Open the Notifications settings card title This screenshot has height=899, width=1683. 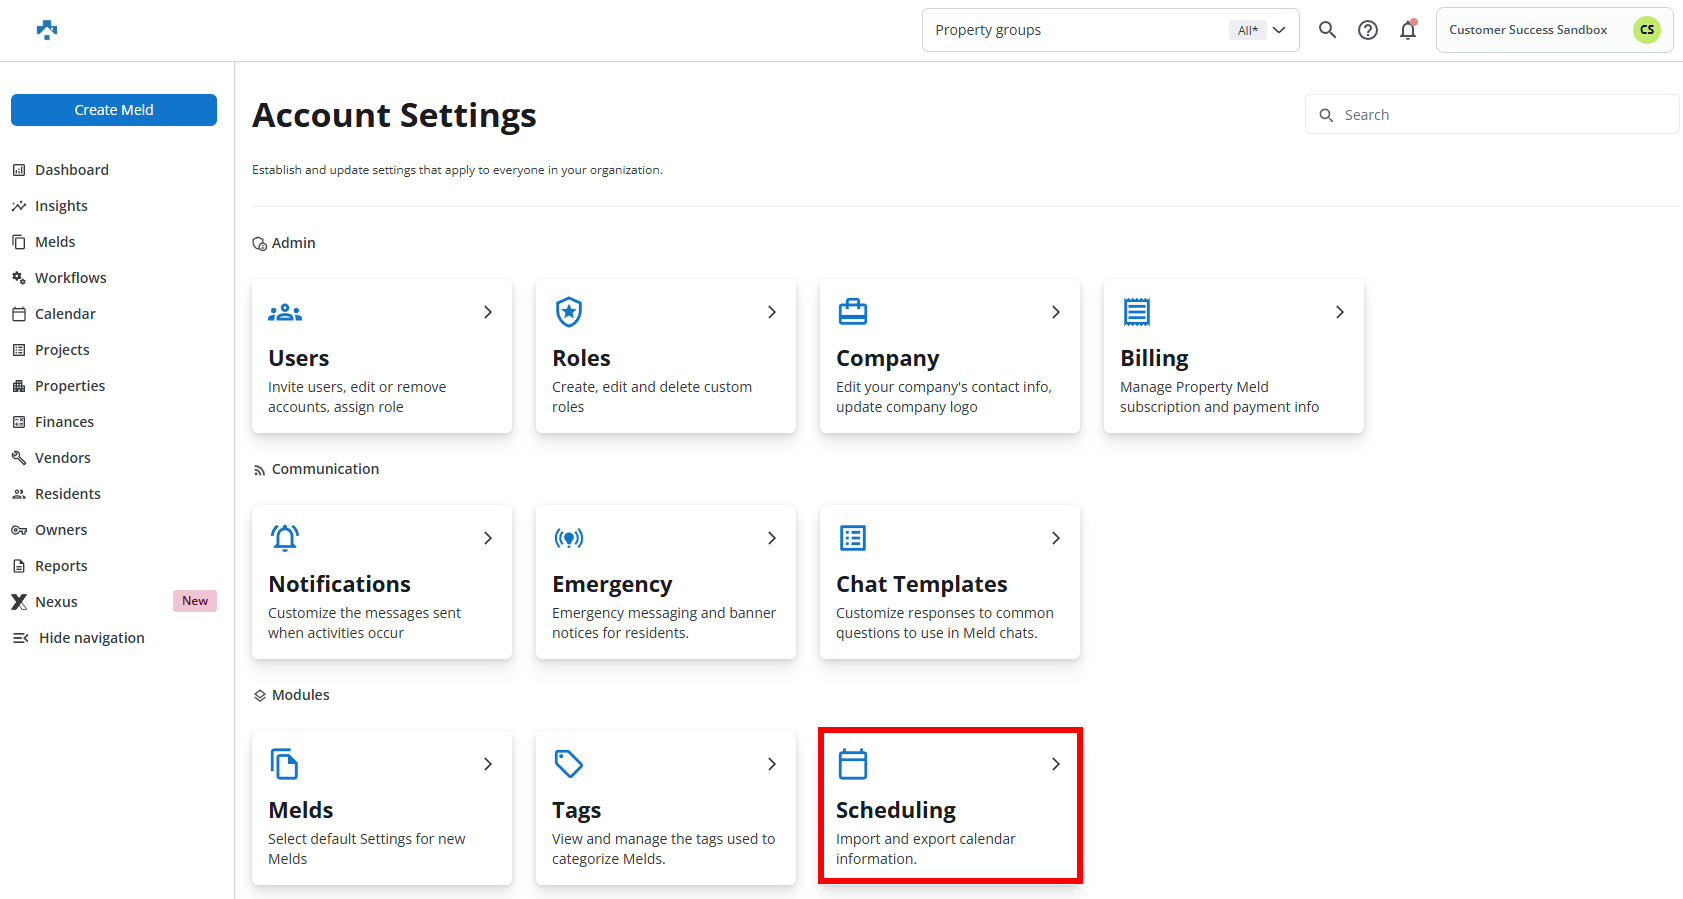pyautogui.click(x=339, y=584)
